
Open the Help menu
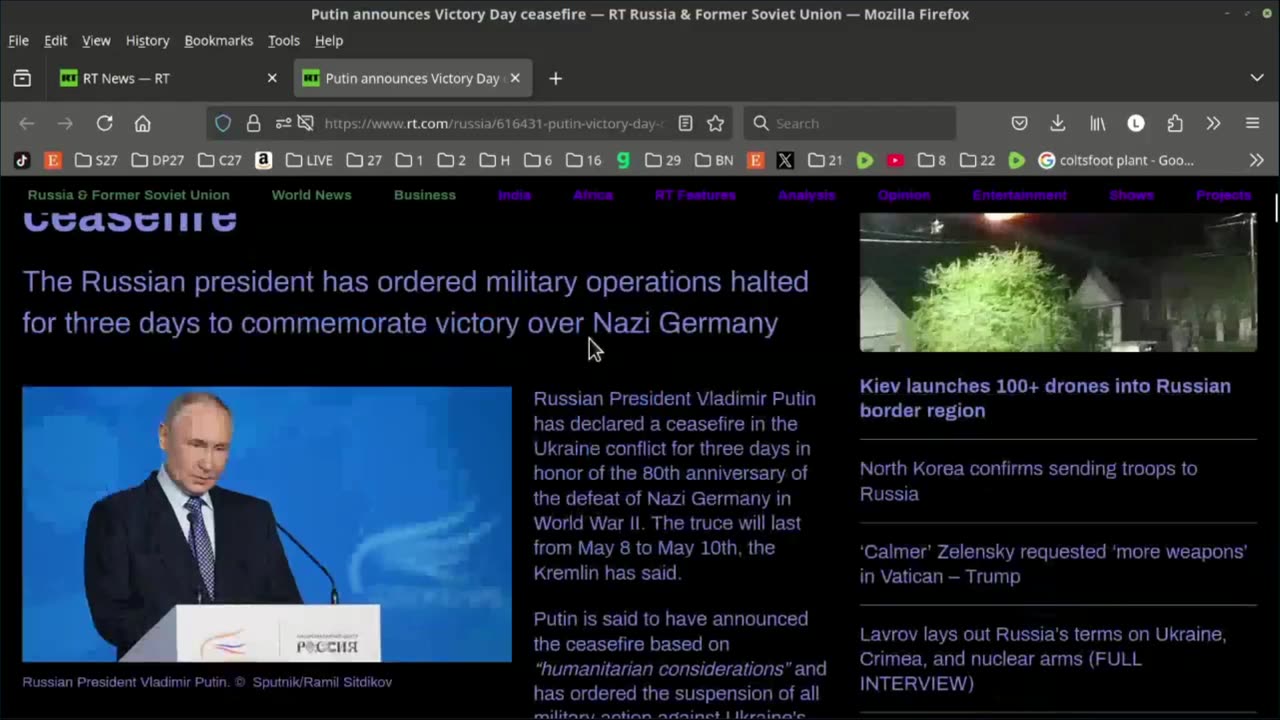pos(328,40)
